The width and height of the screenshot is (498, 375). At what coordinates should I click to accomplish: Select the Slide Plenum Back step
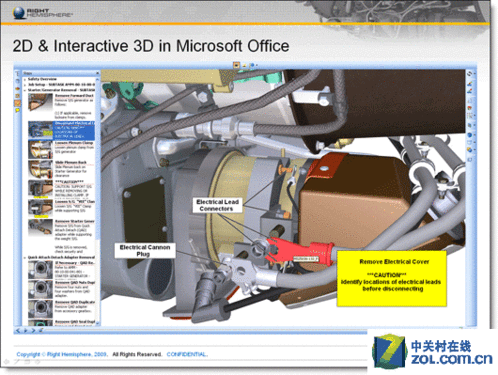coord(61,169)
